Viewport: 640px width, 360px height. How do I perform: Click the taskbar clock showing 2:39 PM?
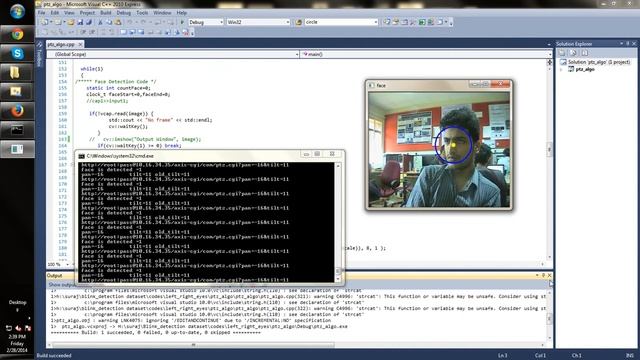(x=17, y=343)
